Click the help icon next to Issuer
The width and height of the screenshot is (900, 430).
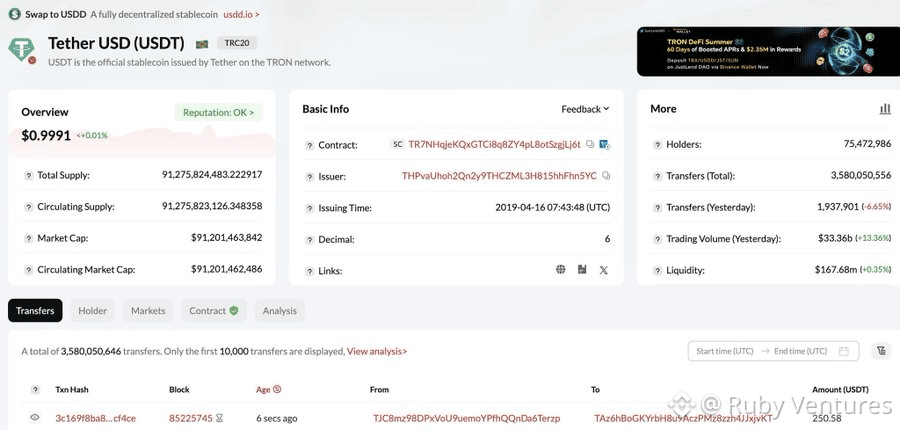[309, 177]
